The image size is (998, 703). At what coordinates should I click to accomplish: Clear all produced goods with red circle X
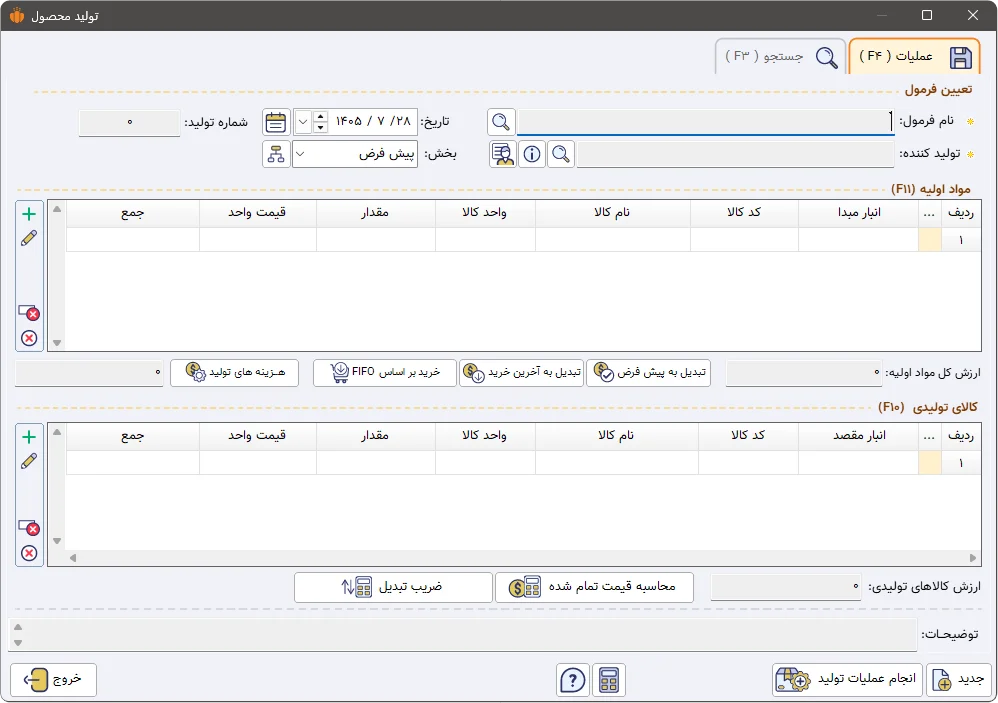[29, 553]
